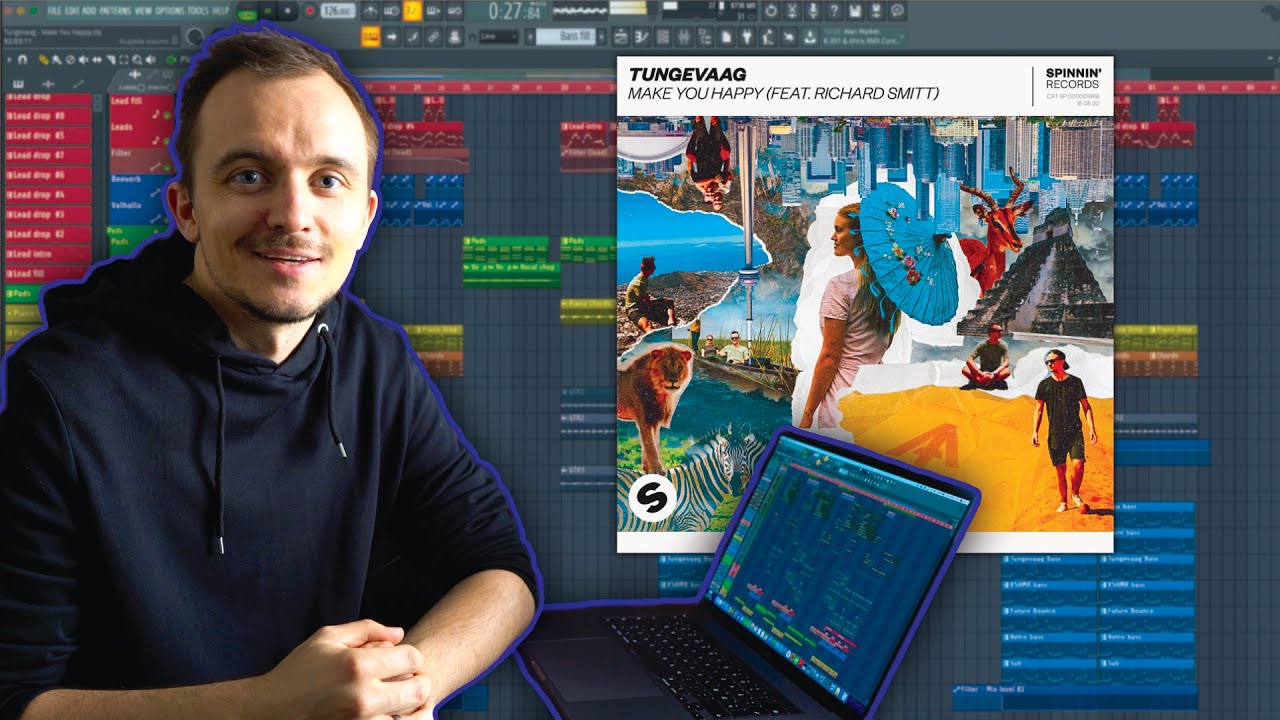Click the undo history circular arrow icon

tap(771, 11)
